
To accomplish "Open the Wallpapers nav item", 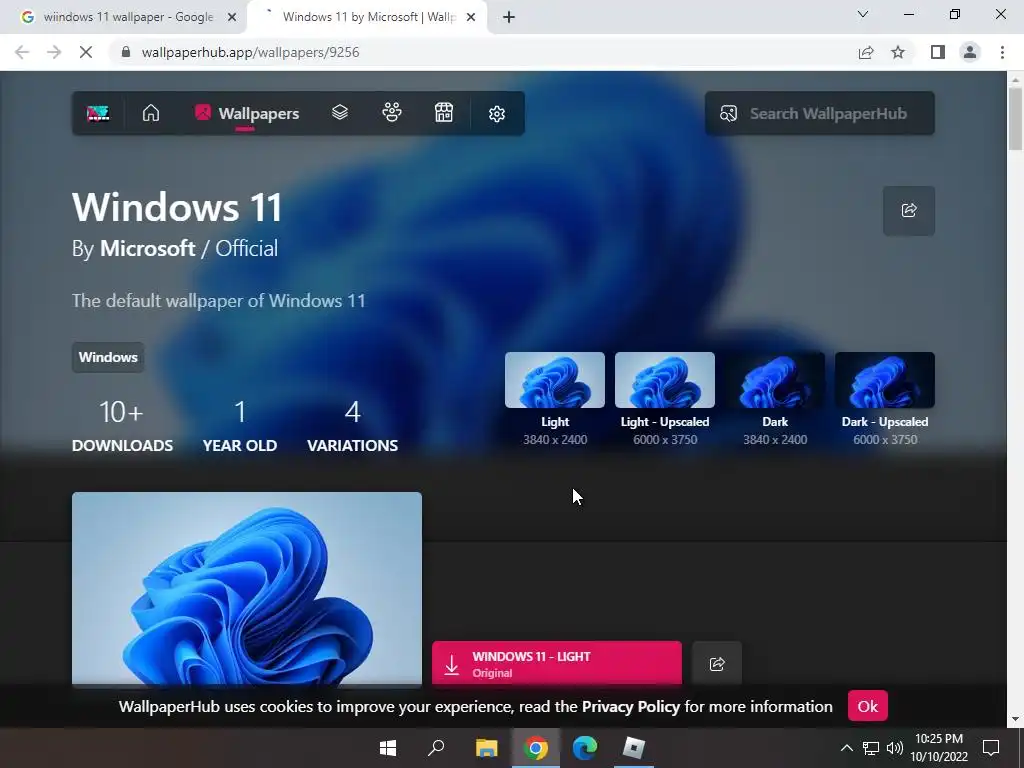I will coord(247,114).
